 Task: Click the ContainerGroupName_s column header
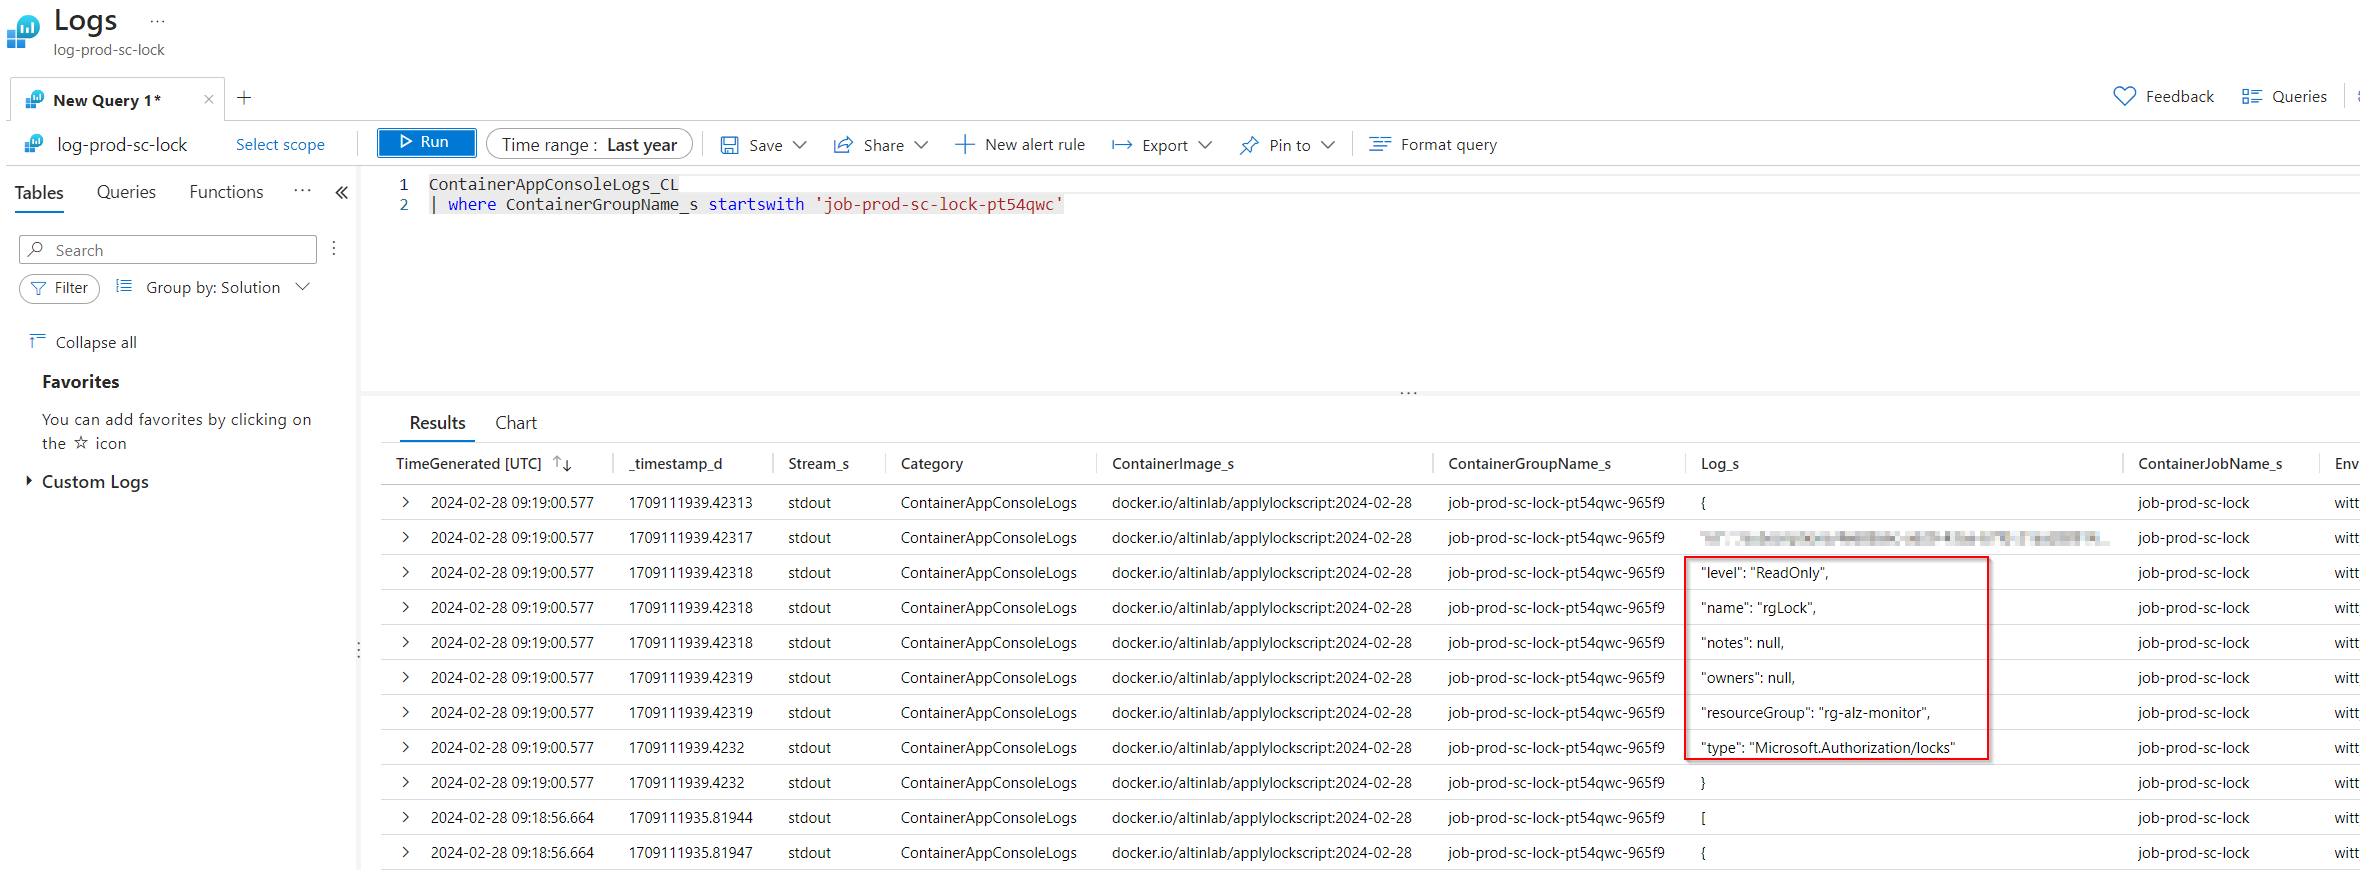click(x=1529, y=464)
